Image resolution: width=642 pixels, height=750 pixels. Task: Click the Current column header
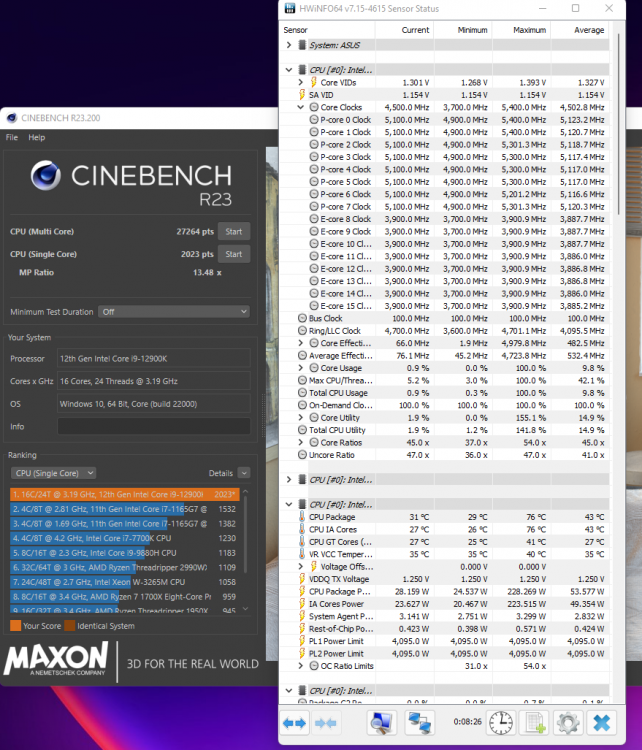click(415, 30)
